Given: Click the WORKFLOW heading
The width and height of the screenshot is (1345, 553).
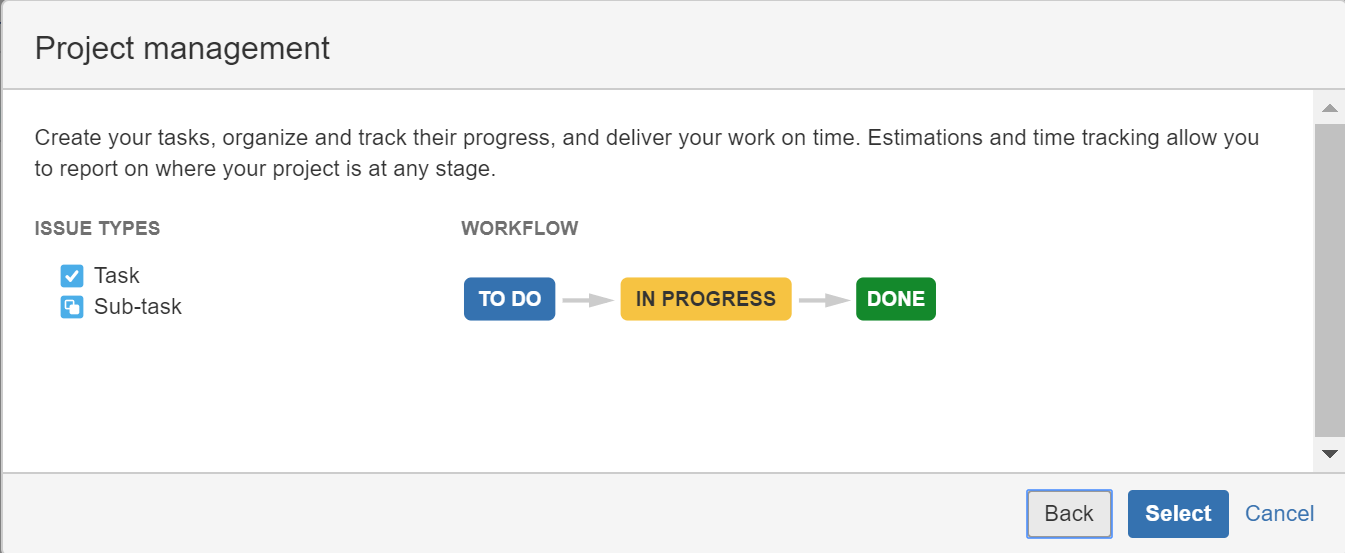Looking at the screenshot, I should tap(520, 229).
